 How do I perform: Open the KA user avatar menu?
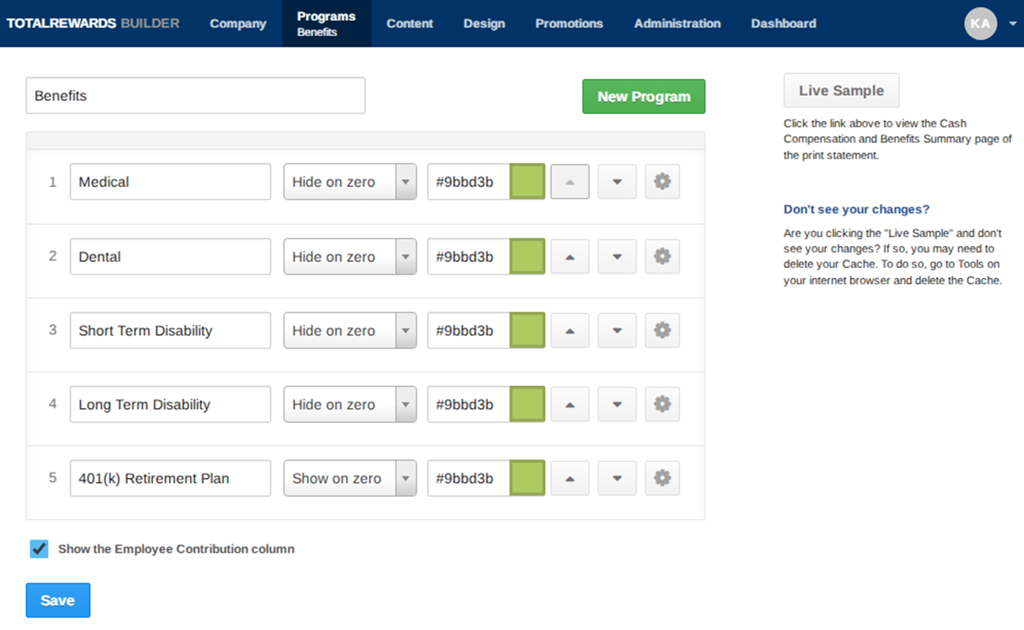tap(980, 24)
